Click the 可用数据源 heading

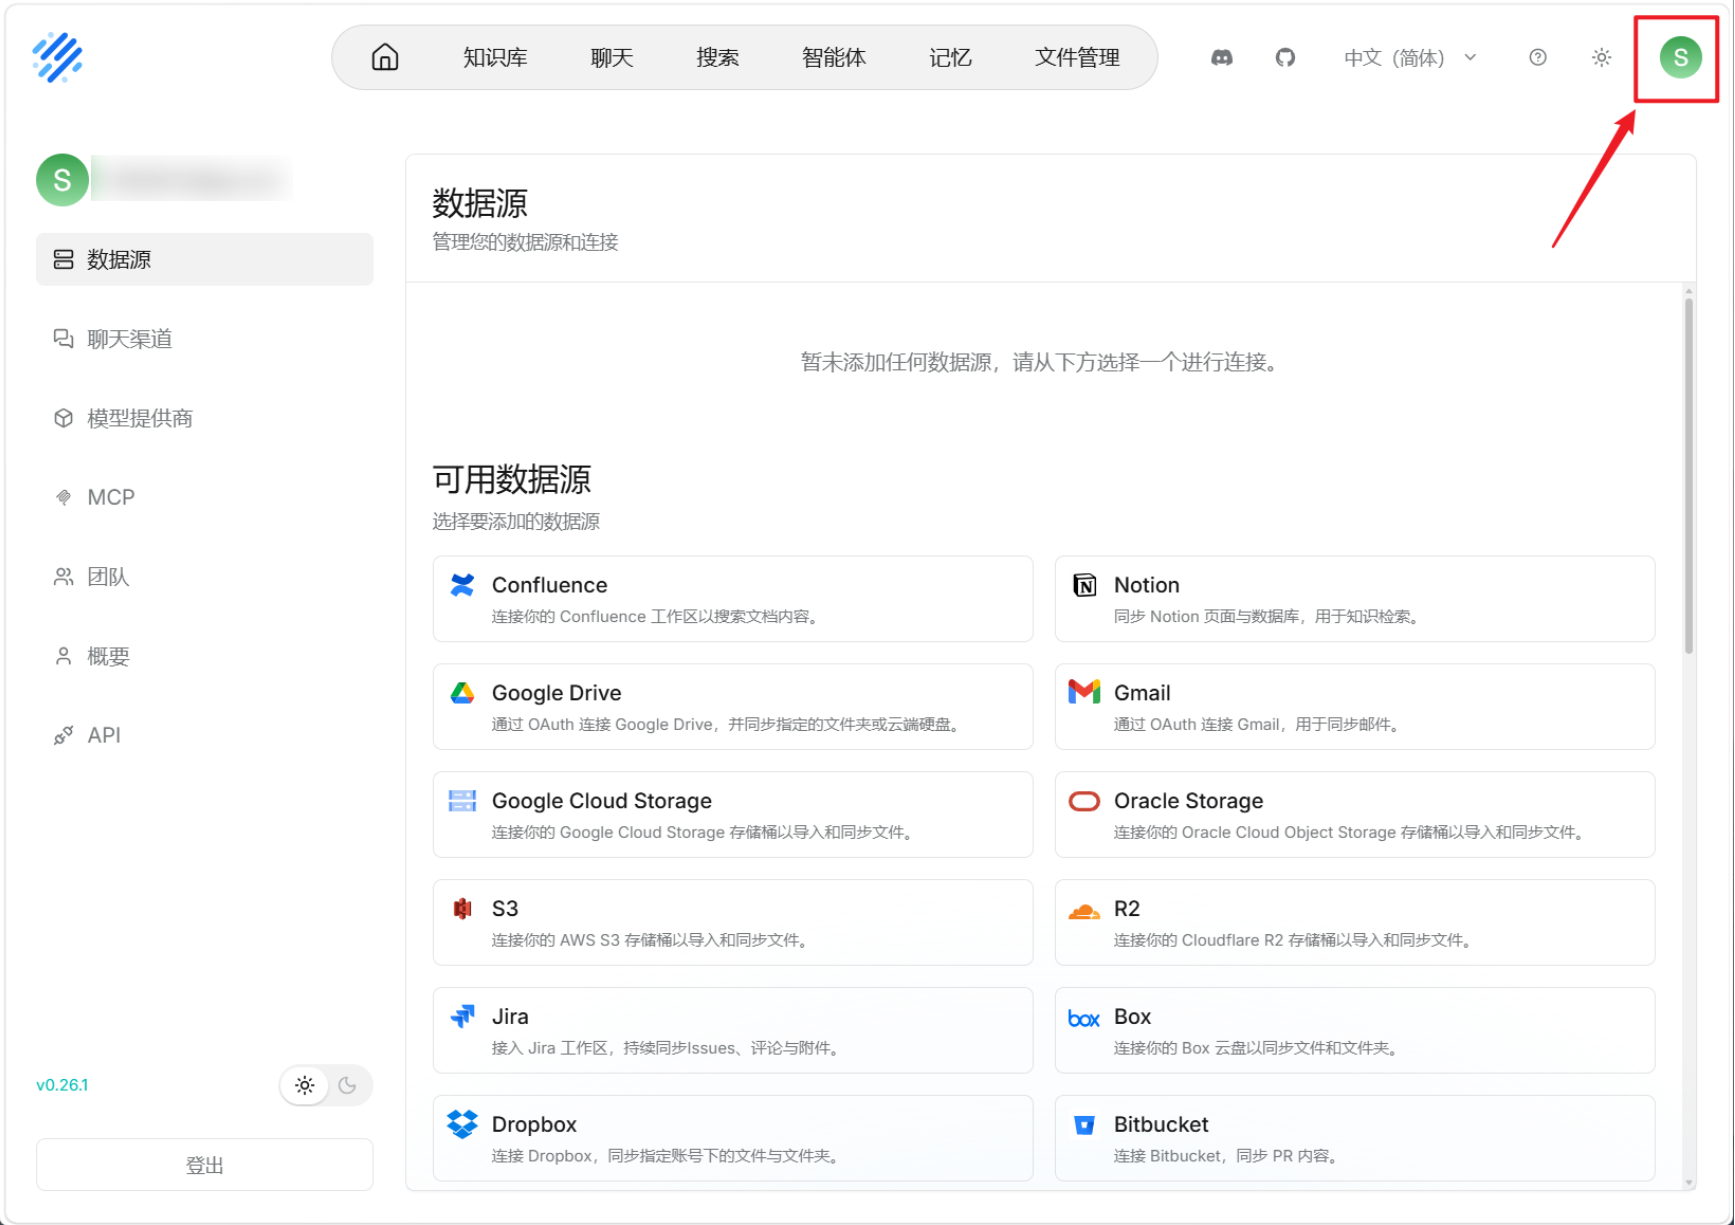[511, 480]
